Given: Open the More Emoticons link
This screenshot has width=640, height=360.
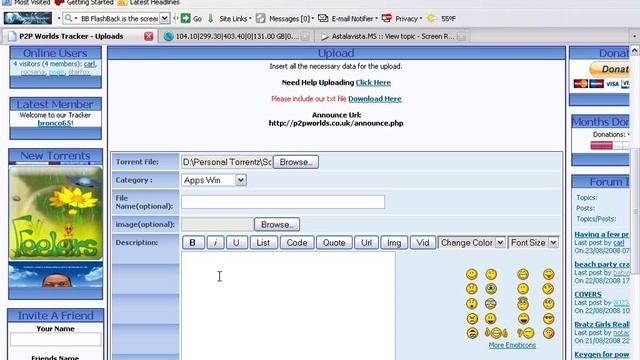Looking at the screenshot, I should (512, 345).
